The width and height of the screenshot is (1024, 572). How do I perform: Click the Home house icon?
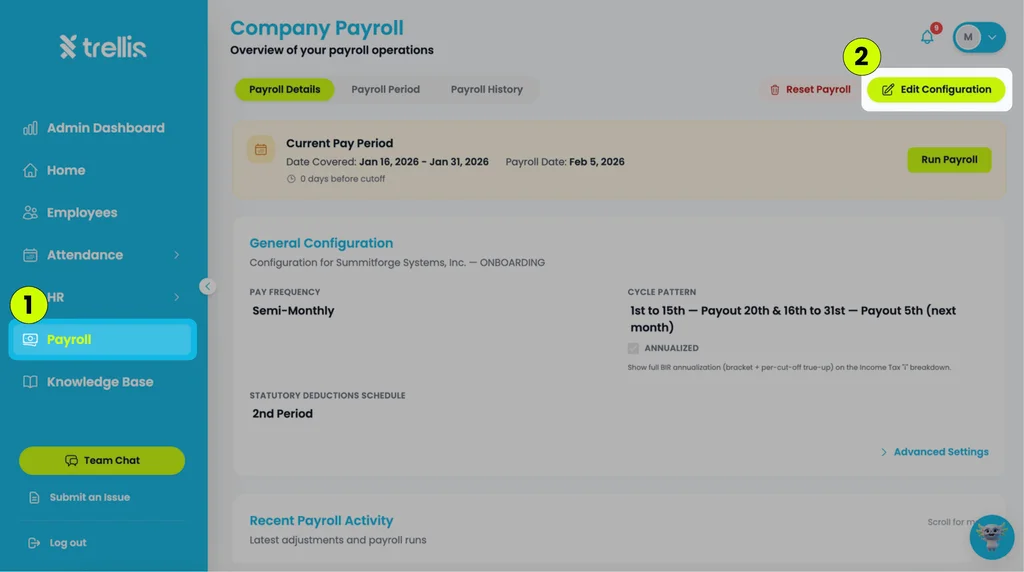tap(30, 170)
